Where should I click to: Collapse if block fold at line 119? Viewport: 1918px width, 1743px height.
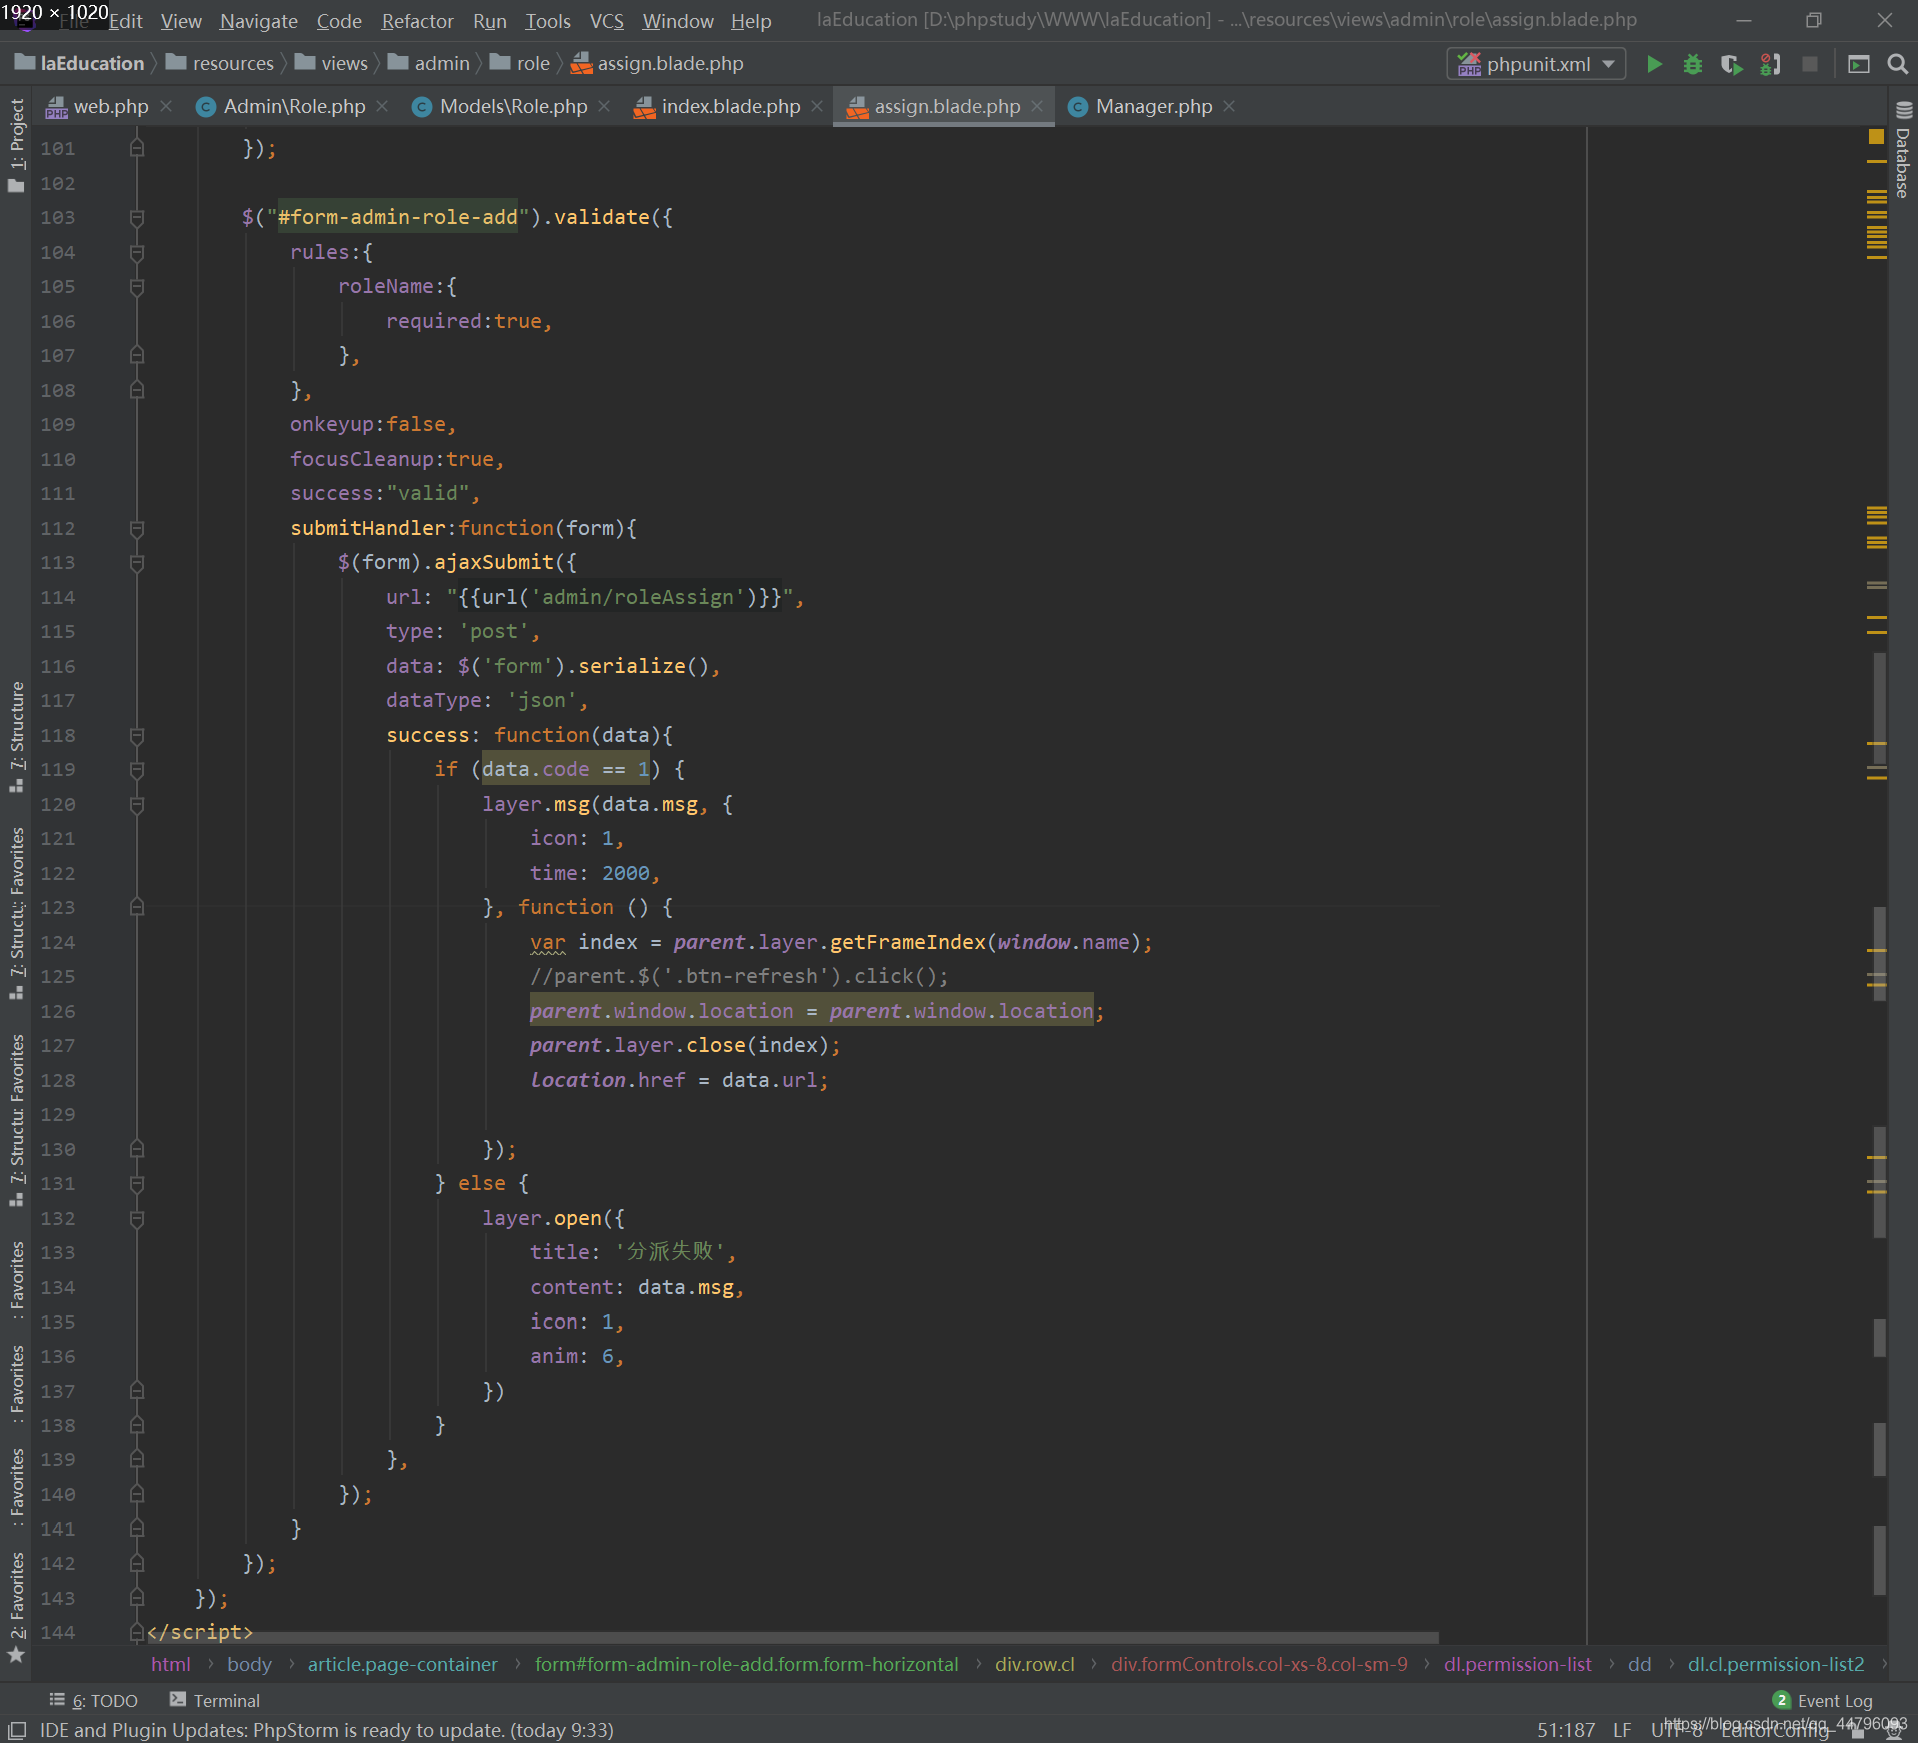[x=137, y=769]
